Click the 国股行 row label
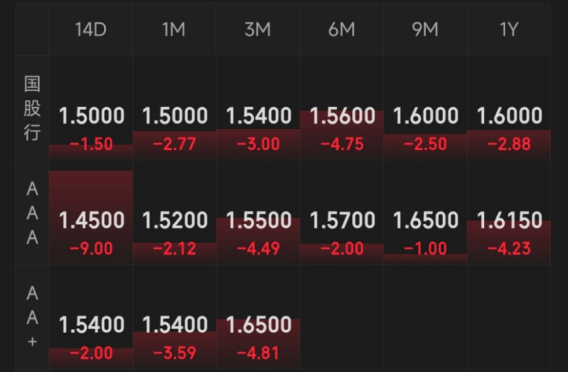This screenshot has width=569, height=372. coord(32,108)
